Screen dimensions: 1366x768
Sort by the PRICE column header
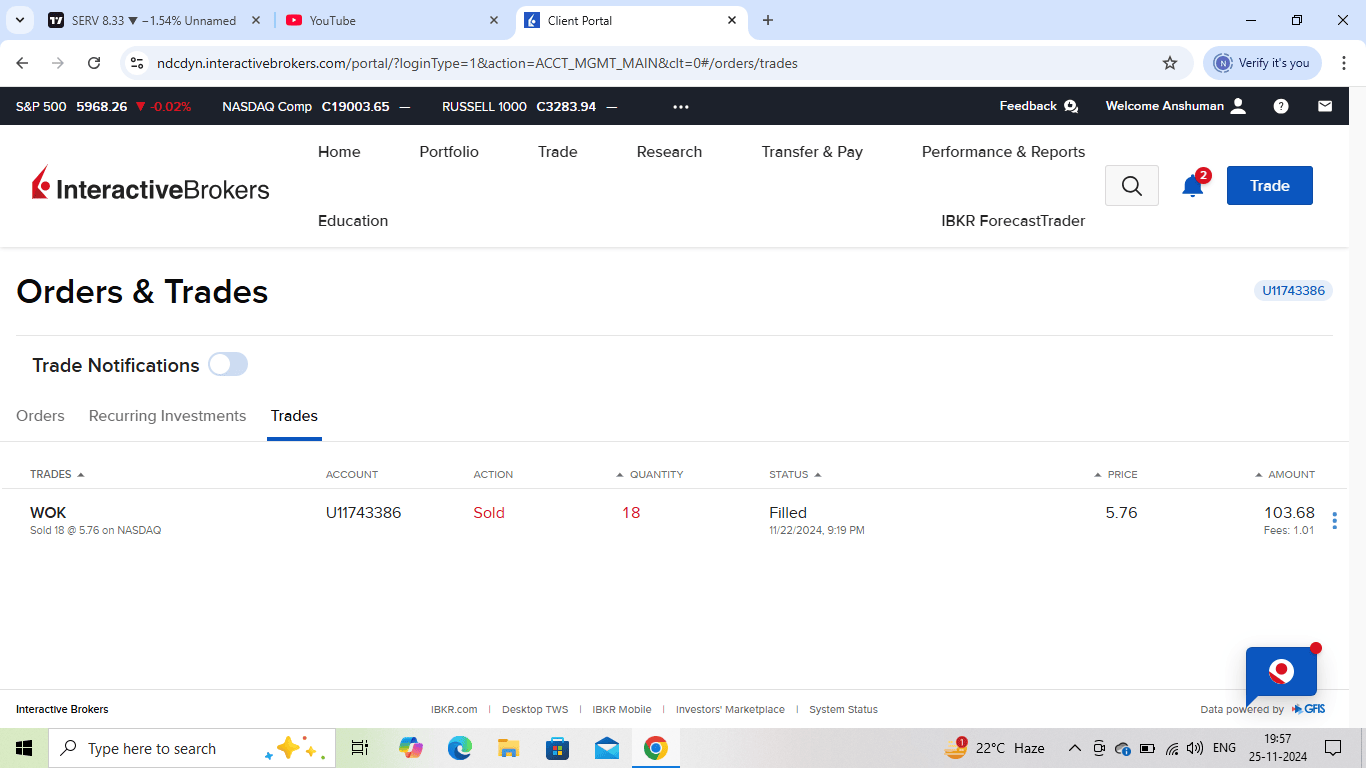1116,474
